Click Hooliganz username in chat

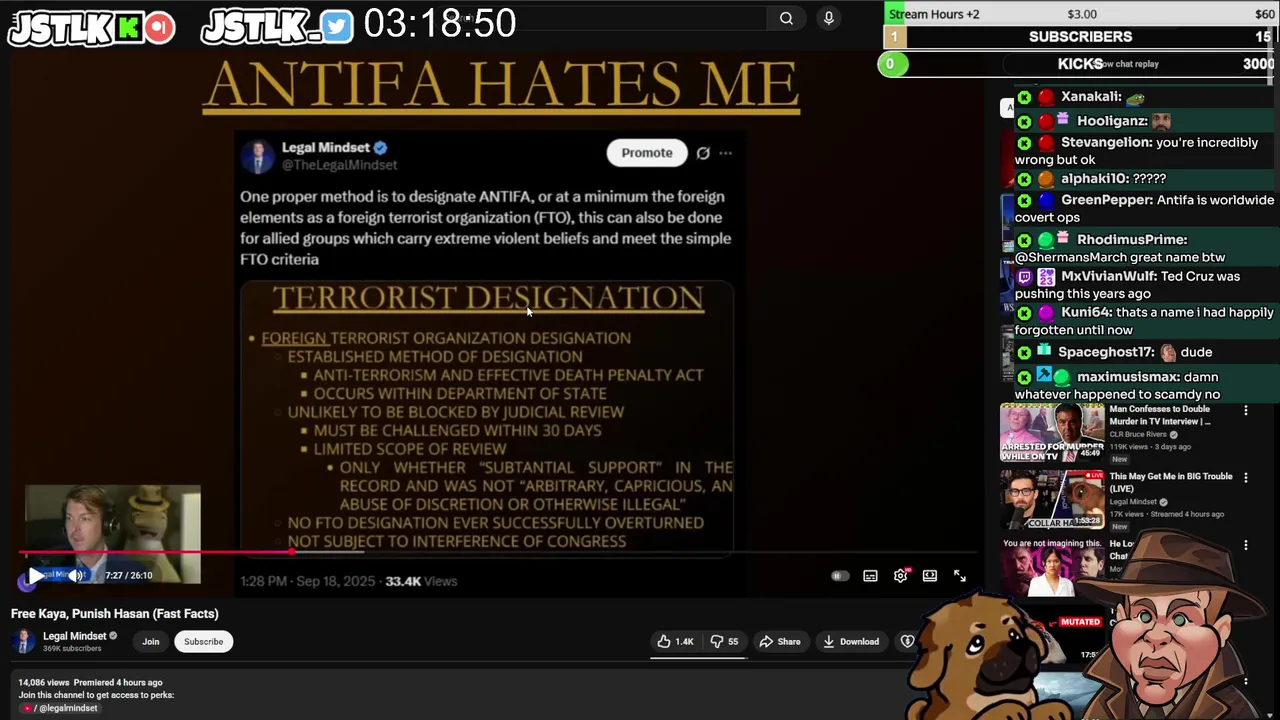(x=1112, y=121)
